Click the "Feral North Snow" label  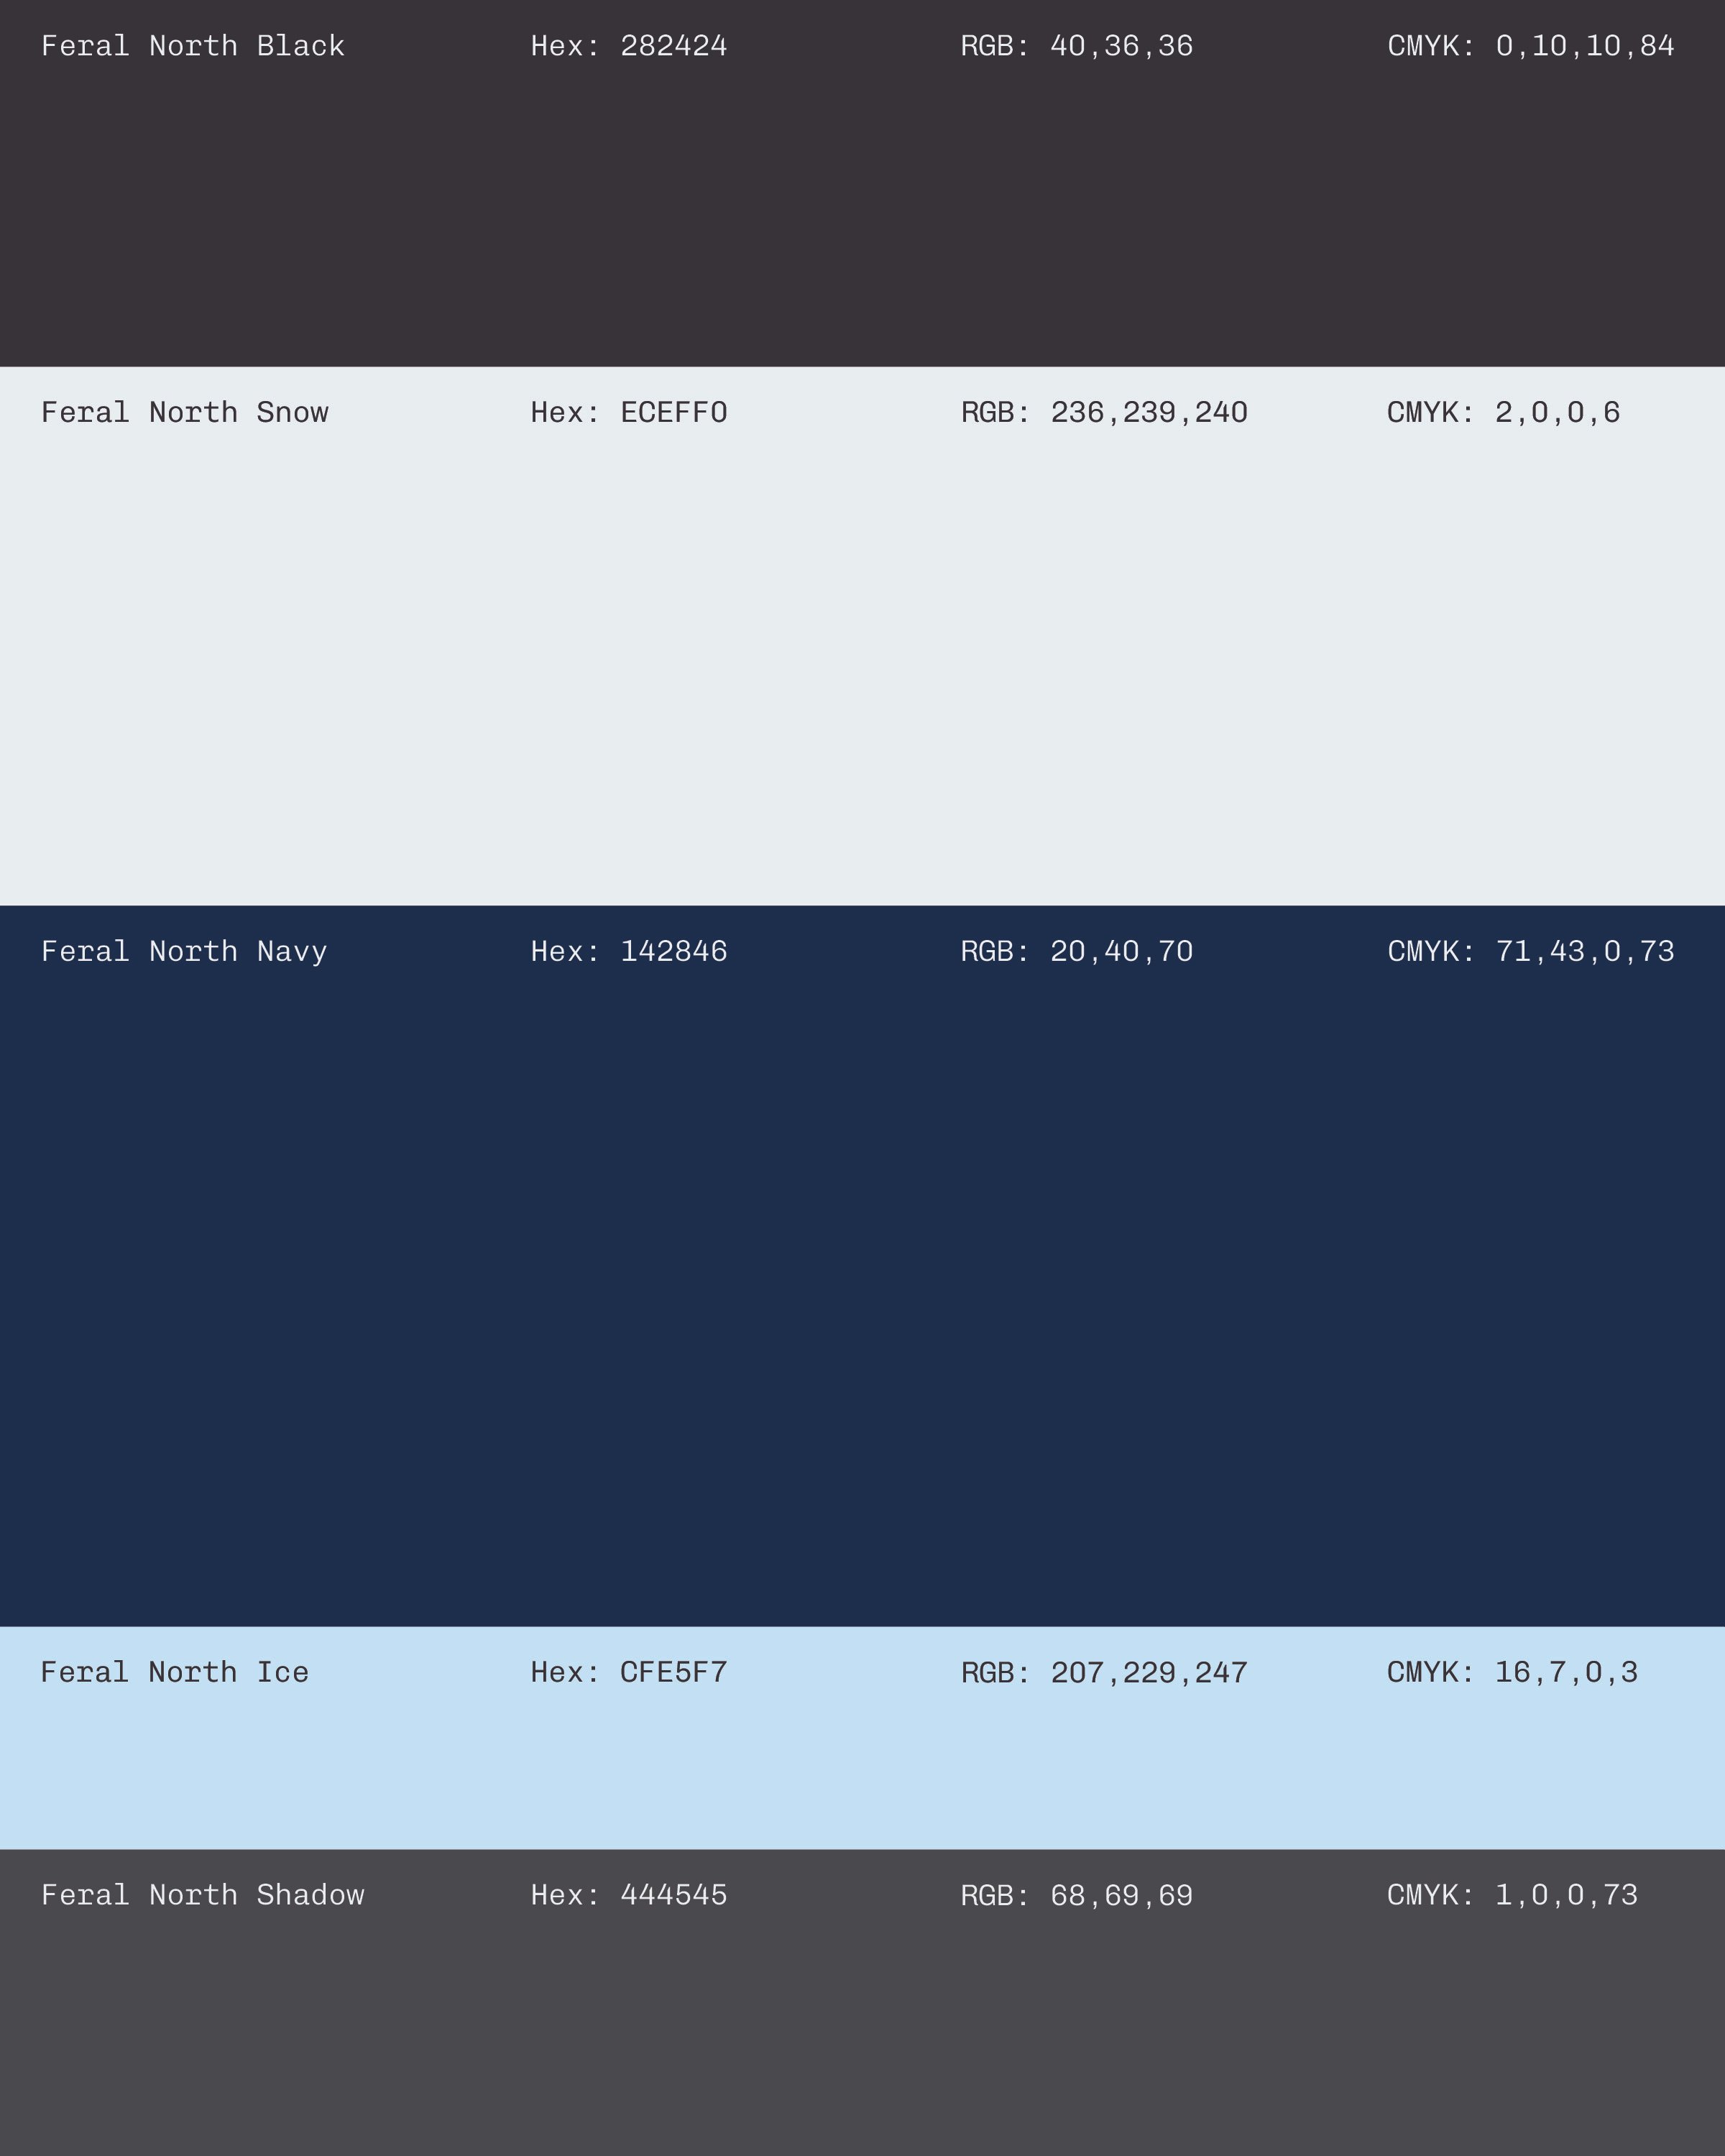click(x=185, y=412)
